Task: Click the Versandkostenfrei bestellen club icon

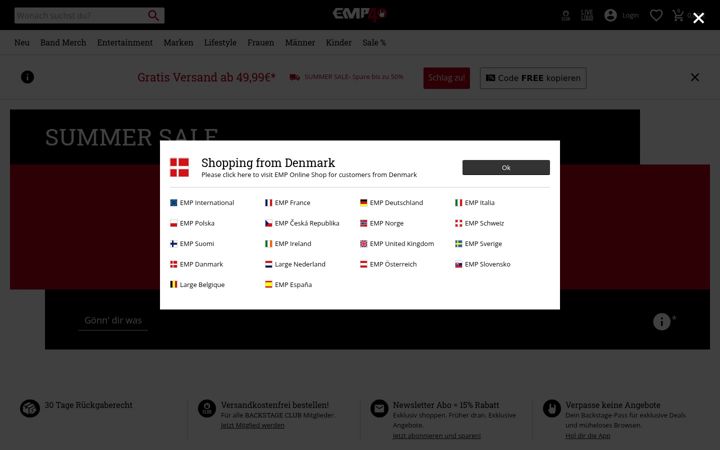Action: [x=207, y=408]
